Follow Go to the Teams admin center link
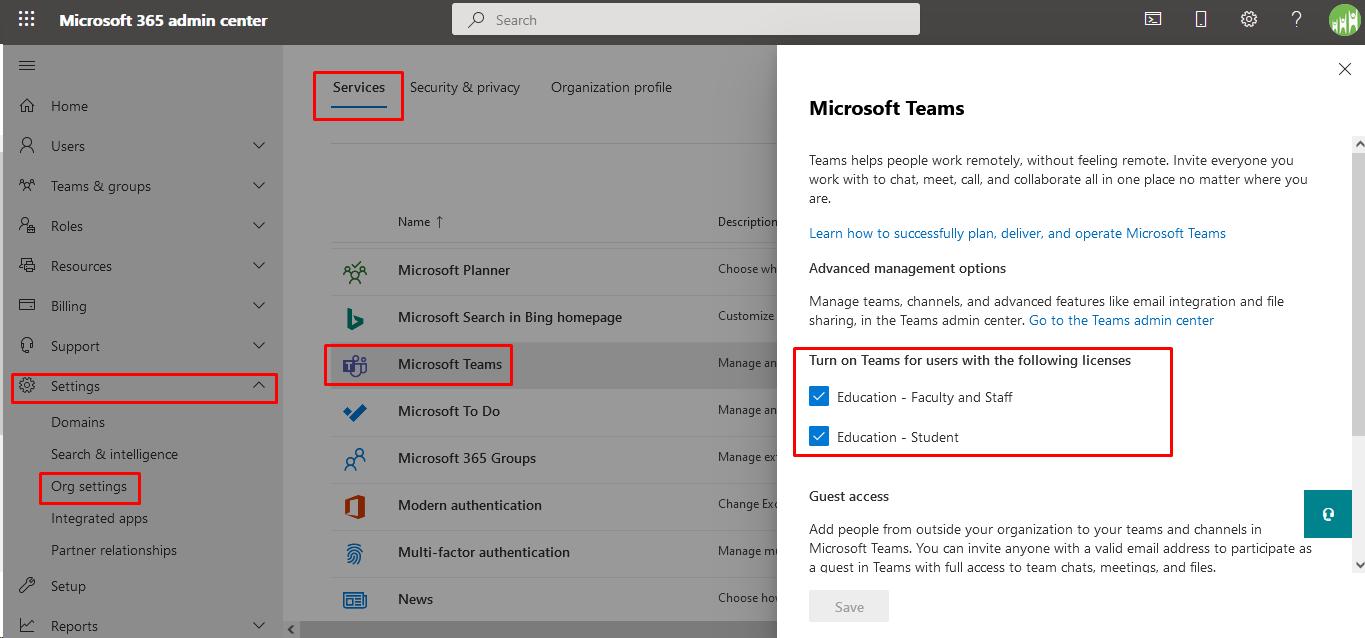The image size is (1365, 638). point(1121,320)
